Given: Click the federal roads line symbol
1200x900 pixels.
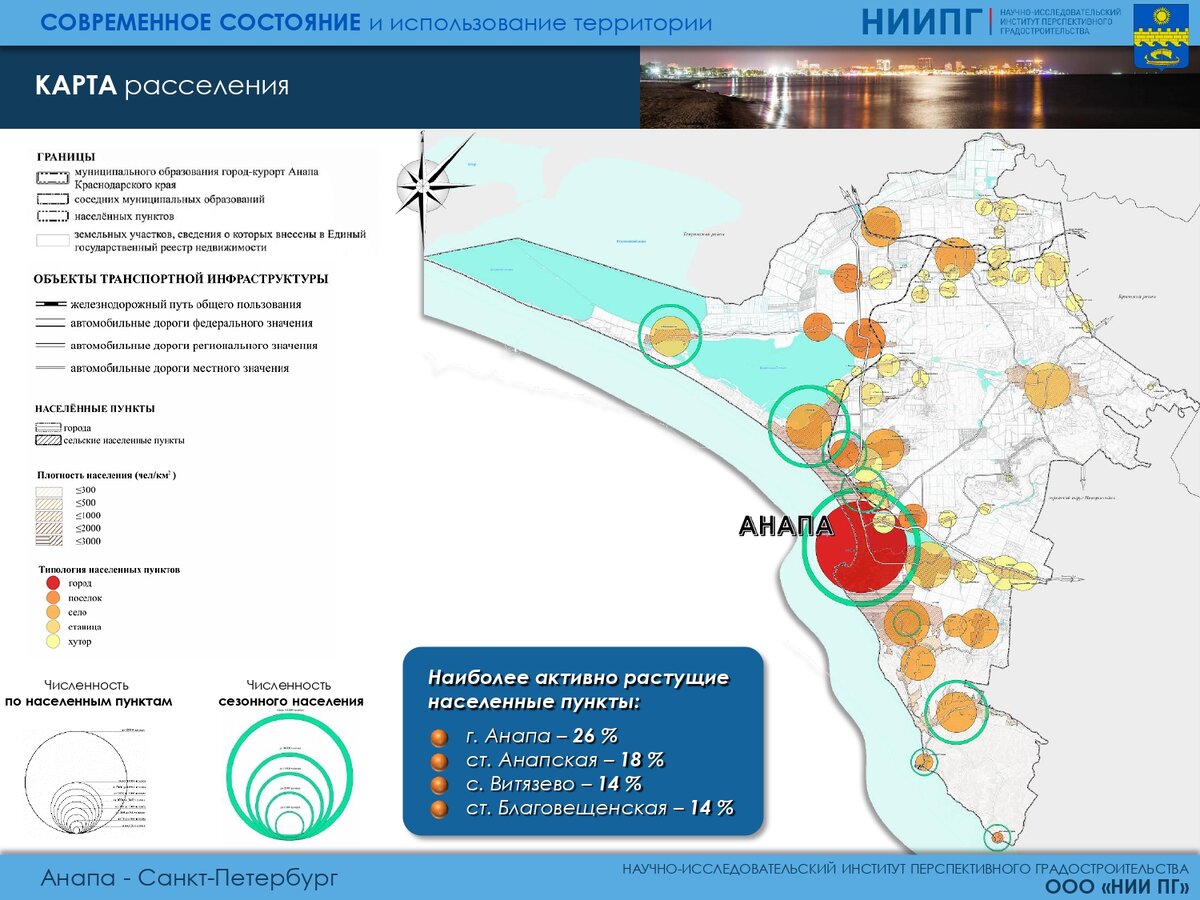Looking at the screenshot, I should (51, 324).
